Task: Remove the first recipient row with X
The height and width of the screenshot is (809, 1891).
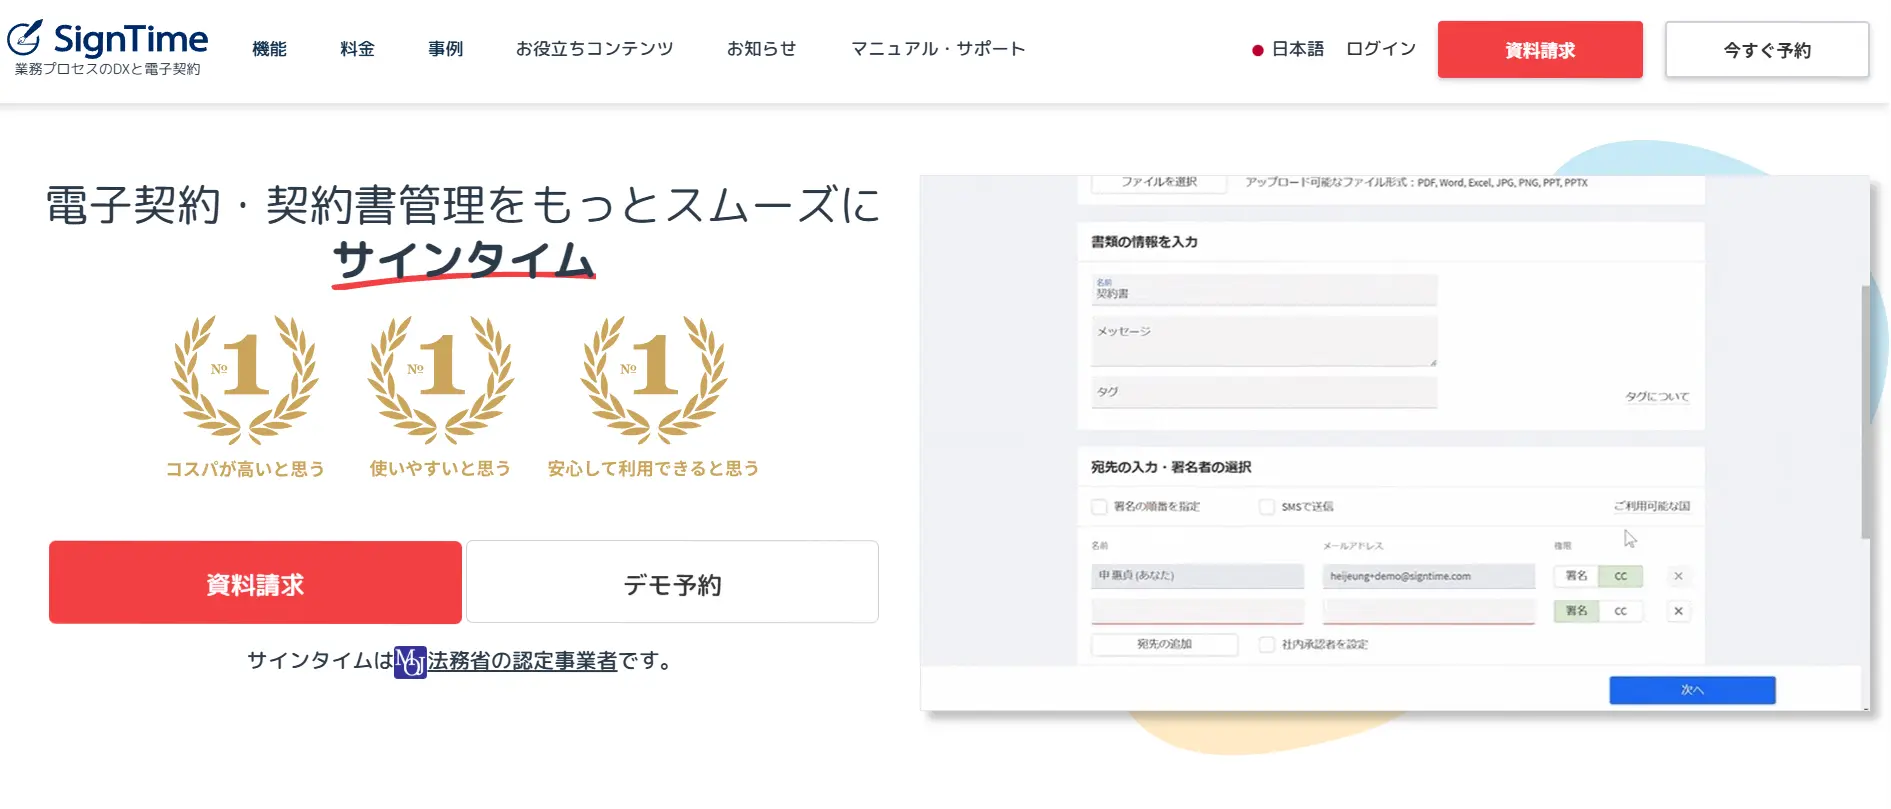Action: click(x=1678, y=576)
